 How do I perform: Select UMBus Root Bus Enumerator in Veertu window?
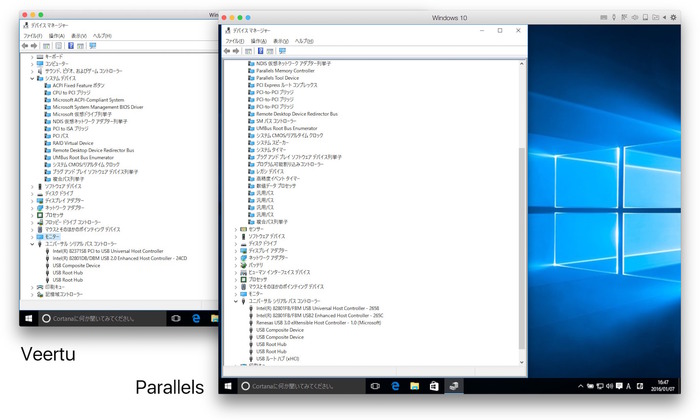pyautogui.click(x=83, y=158)
